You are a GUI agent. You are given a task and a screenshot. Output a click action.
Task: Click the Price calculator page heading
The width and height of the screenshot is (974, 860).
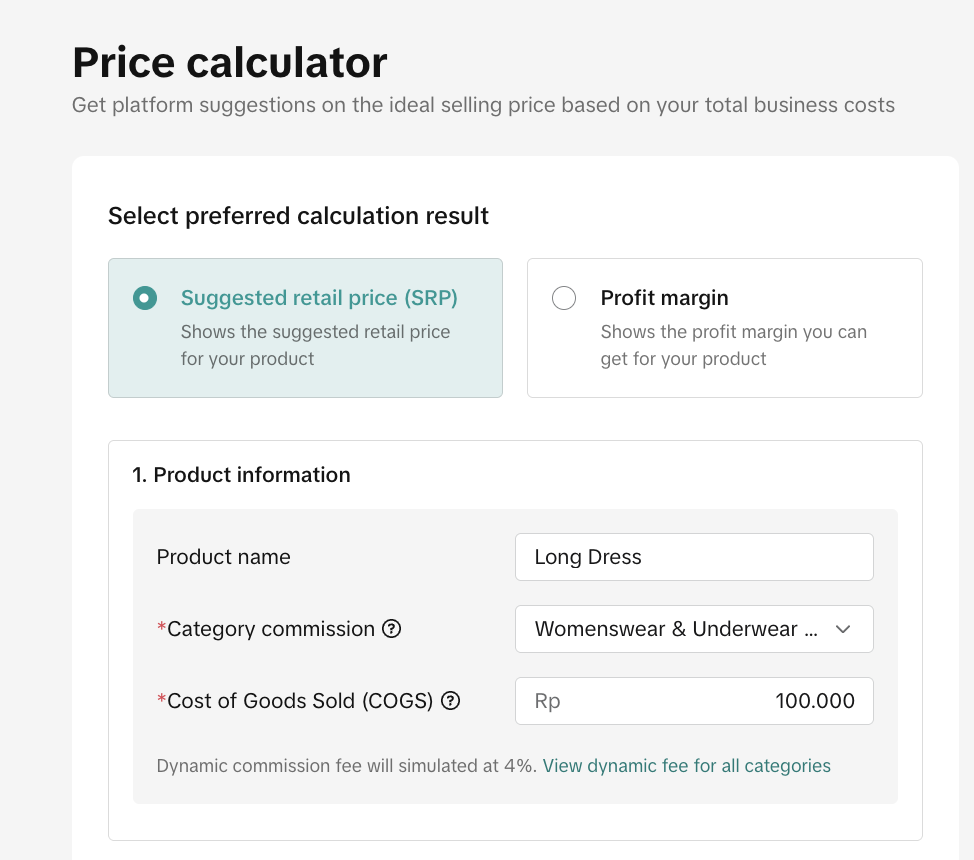pos(229,63)
